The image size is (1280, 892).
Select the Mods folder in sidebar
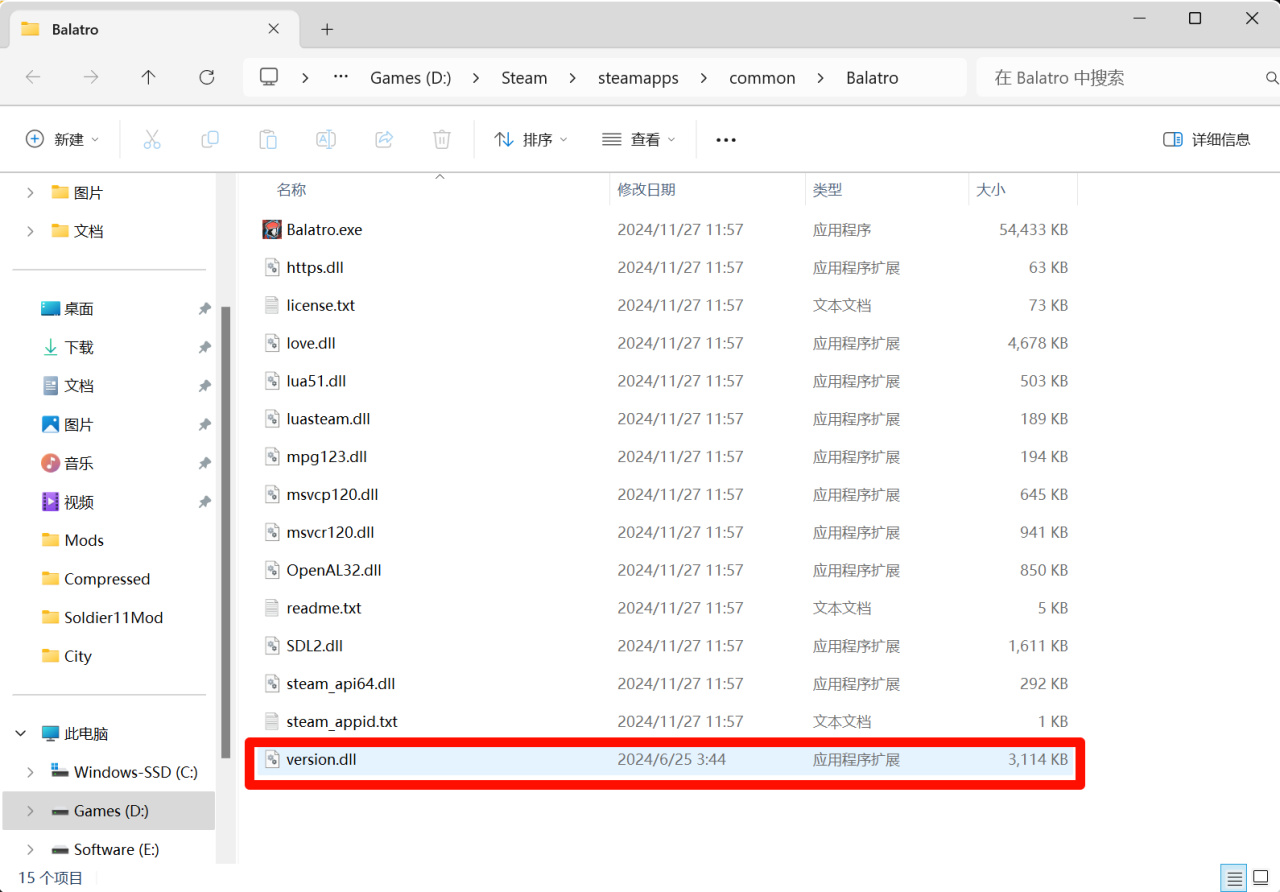(x=84, y=541)
